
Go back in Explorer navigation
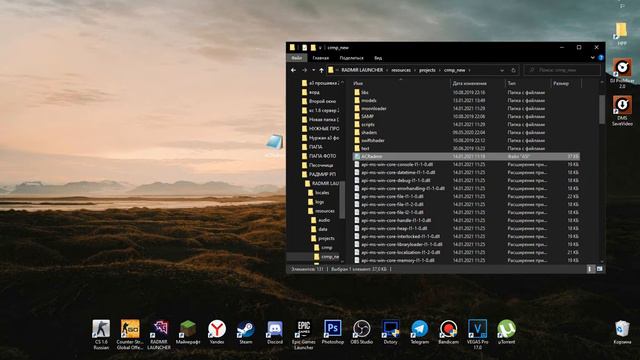pyautogui.click(x=293, y=70)
